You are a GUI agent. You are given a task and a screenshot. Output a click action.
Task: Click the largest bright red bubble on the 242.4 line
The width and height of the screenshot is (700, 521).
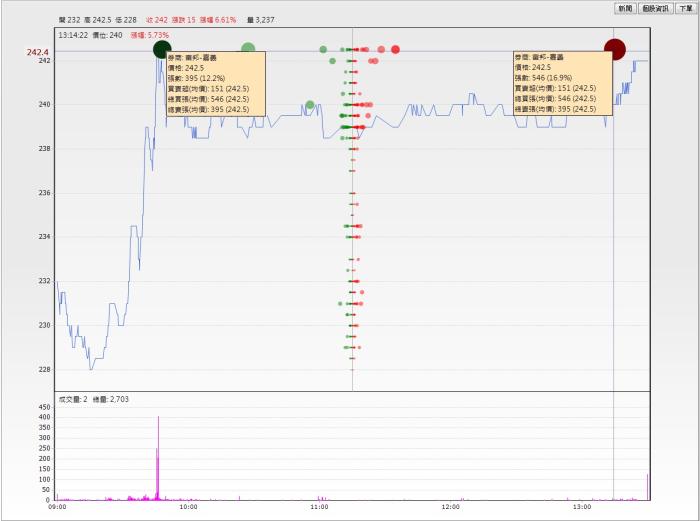(395, 50)
